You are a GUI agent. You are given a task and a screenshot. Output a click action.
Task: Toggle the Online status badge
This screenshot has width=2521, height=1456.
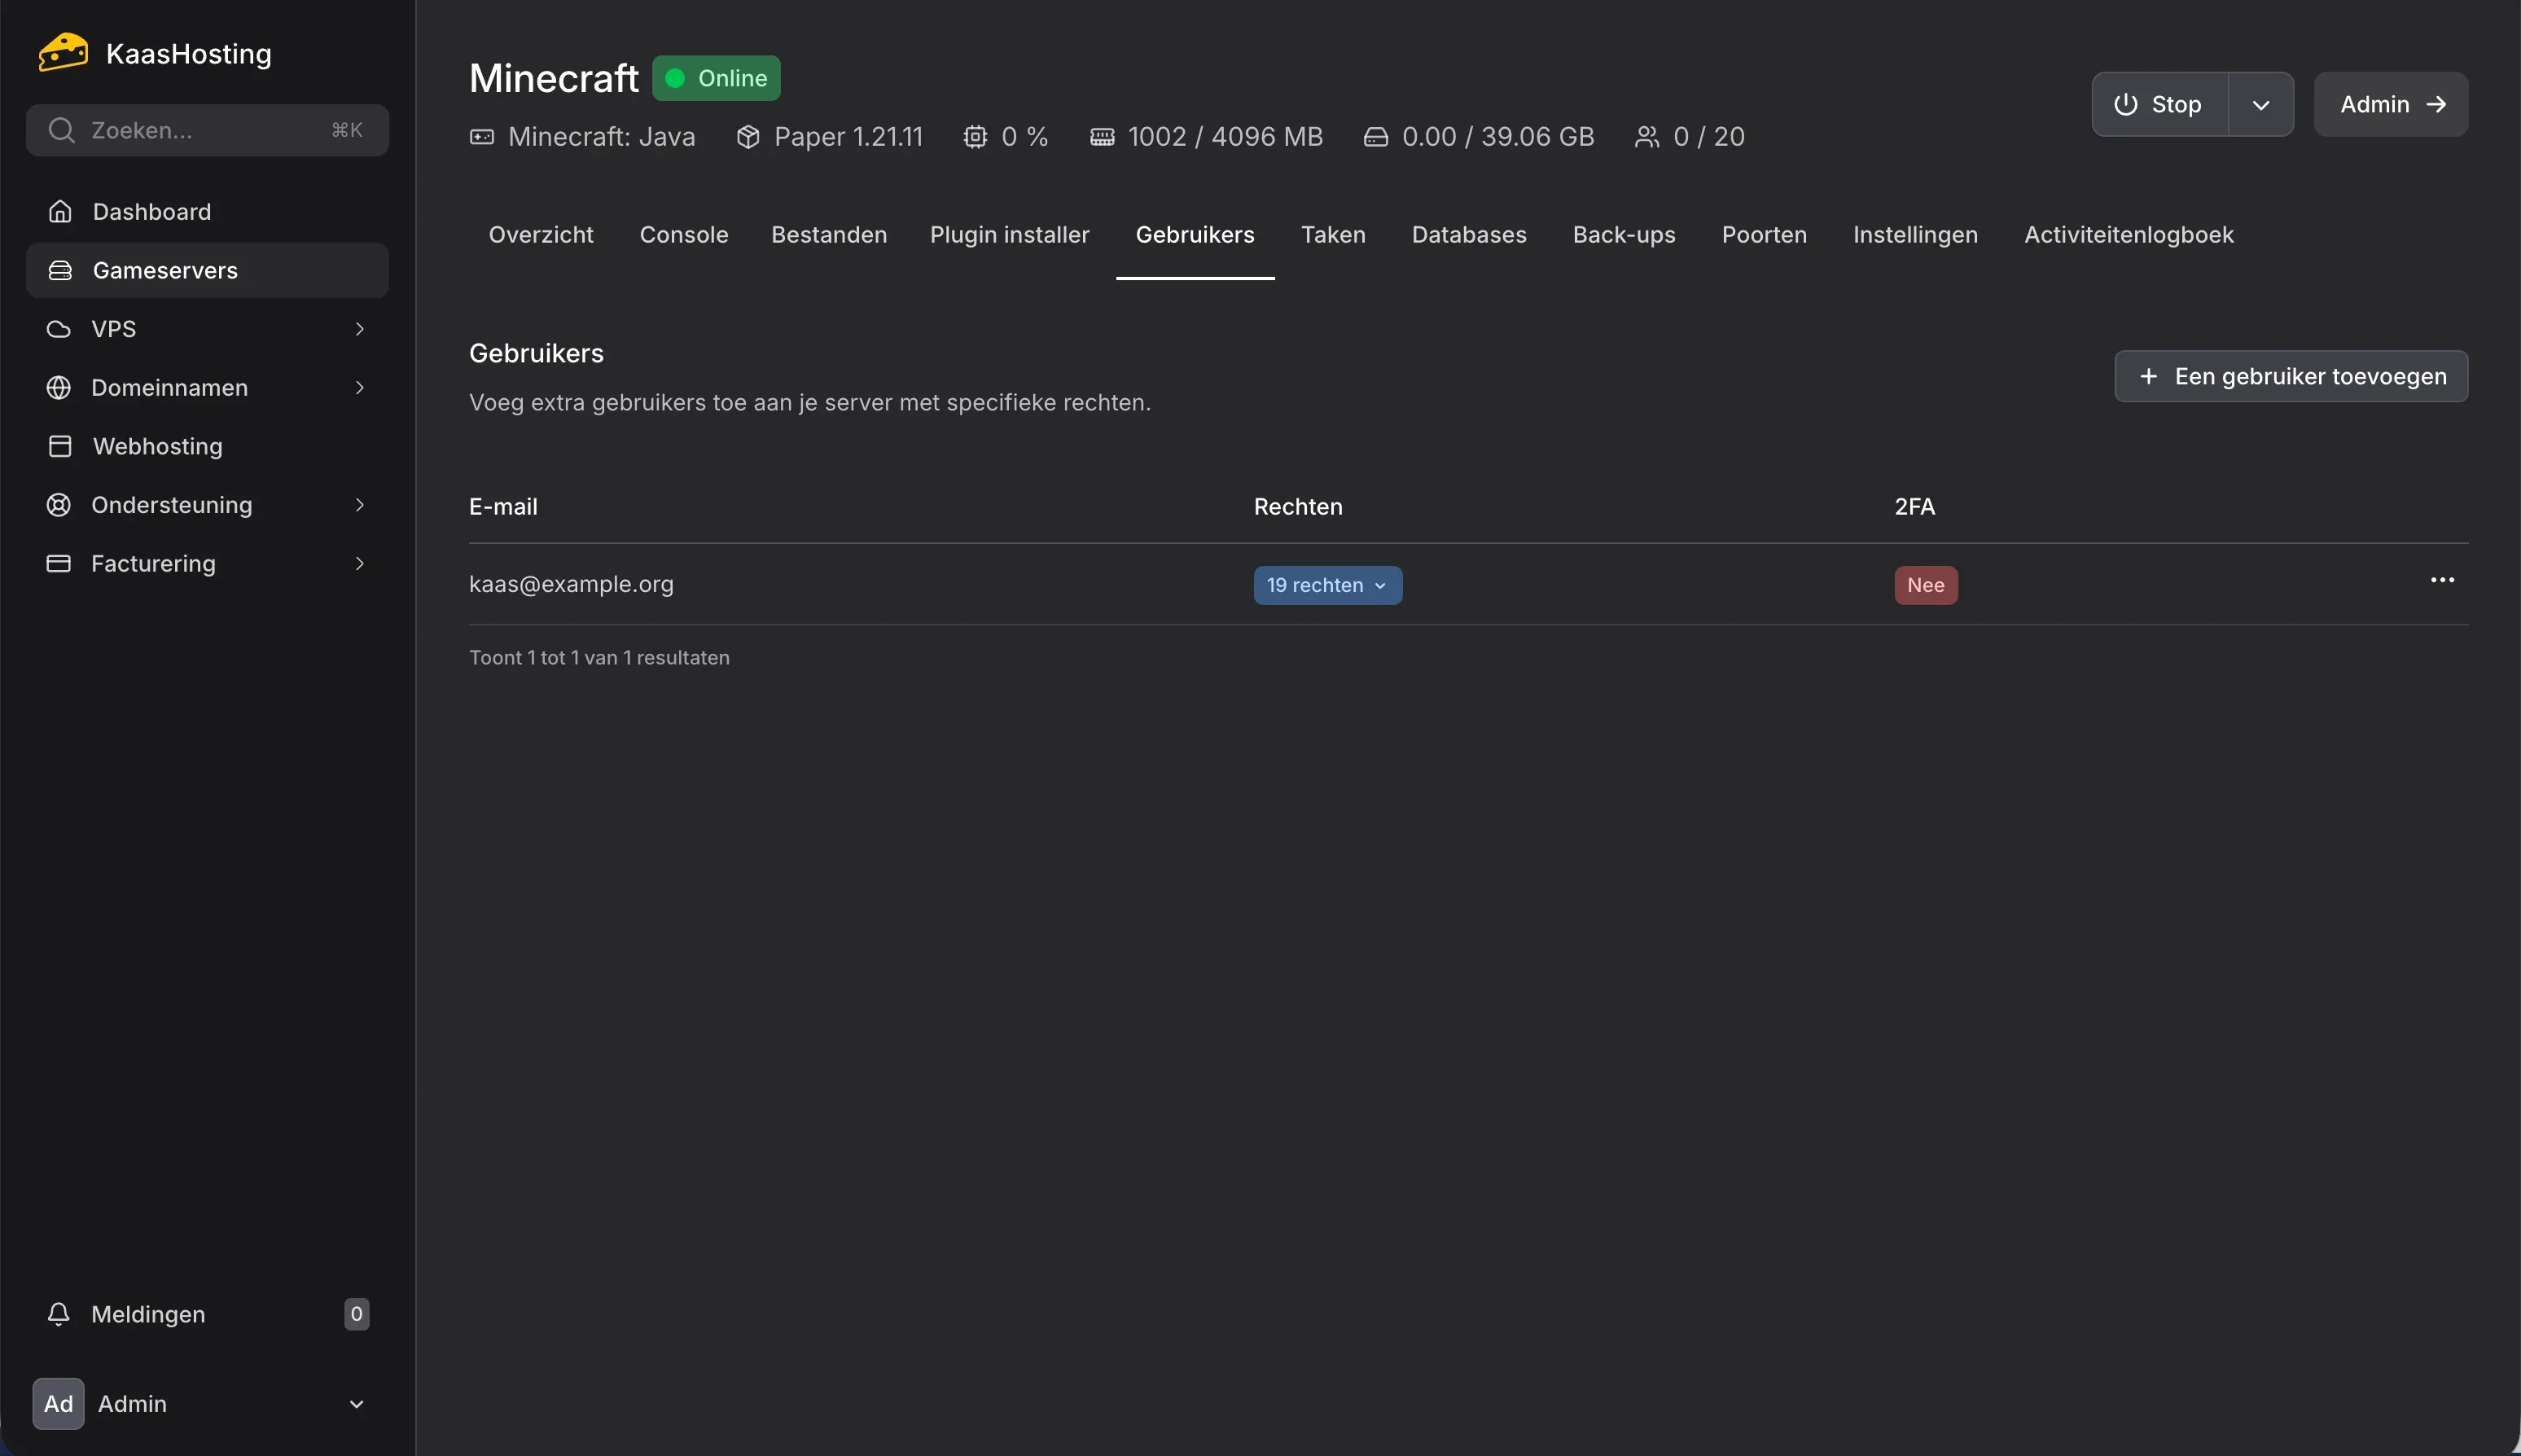715,77
